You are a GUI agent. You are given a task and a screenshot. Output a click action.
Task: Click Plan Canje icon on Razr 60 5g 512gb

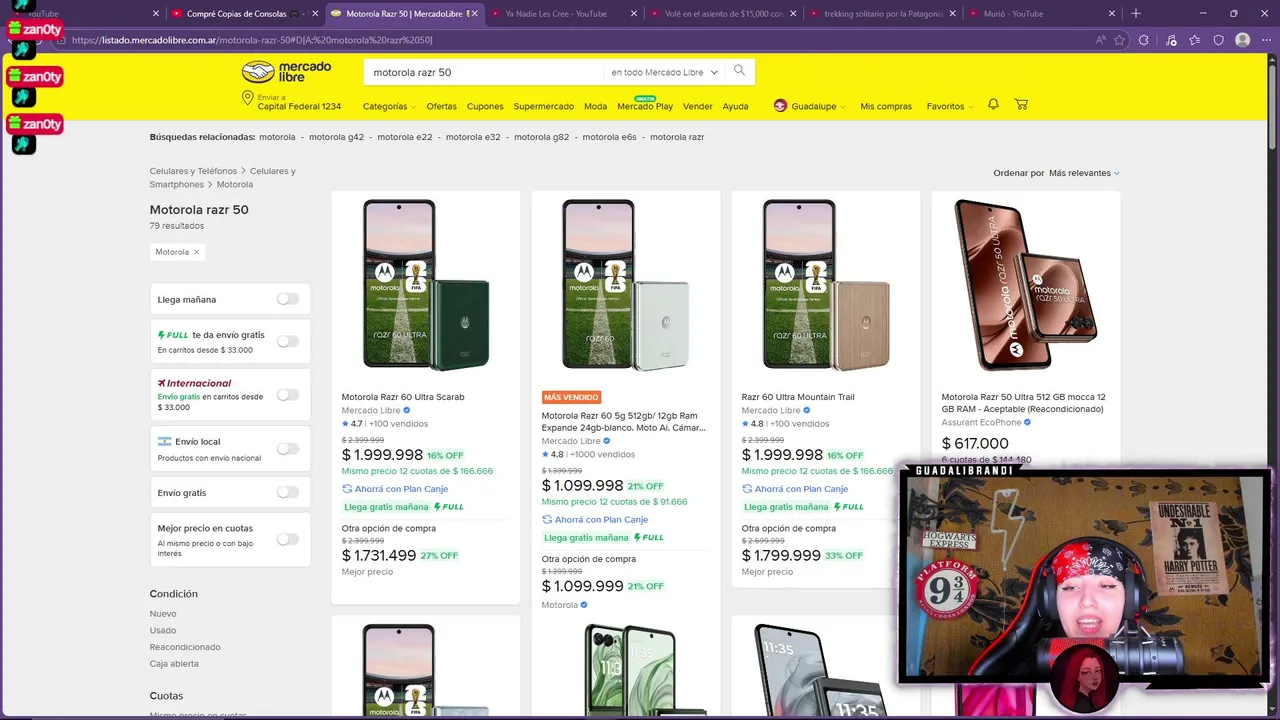point(547,520)
